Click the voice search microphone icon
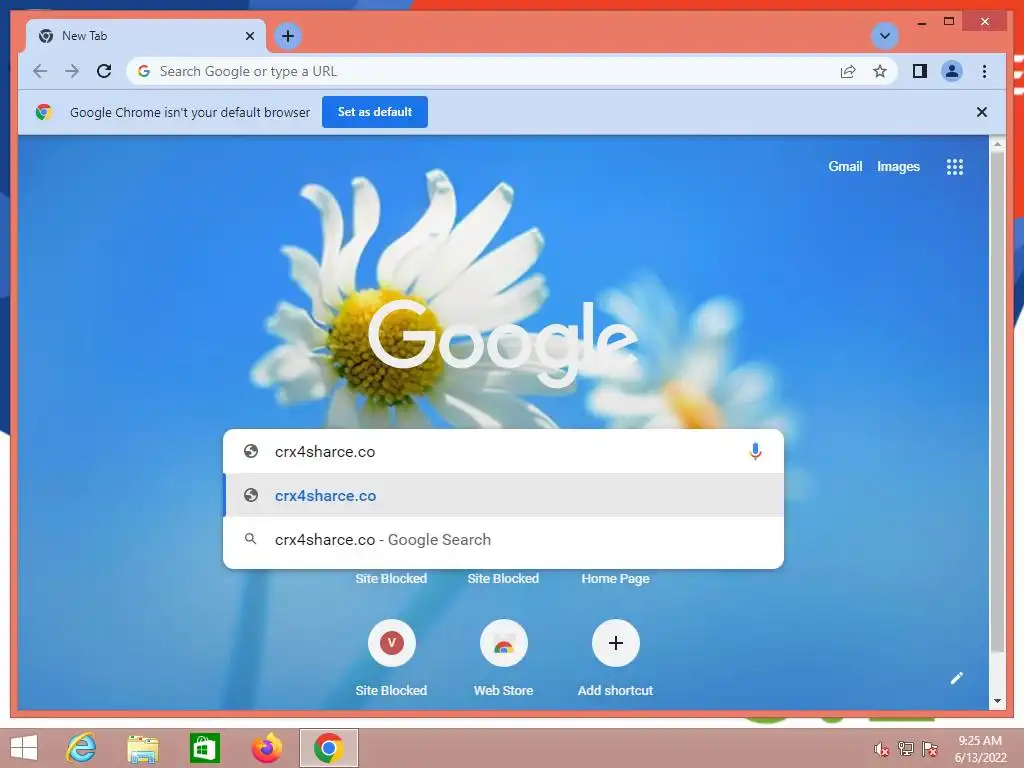 coord(755,451)
